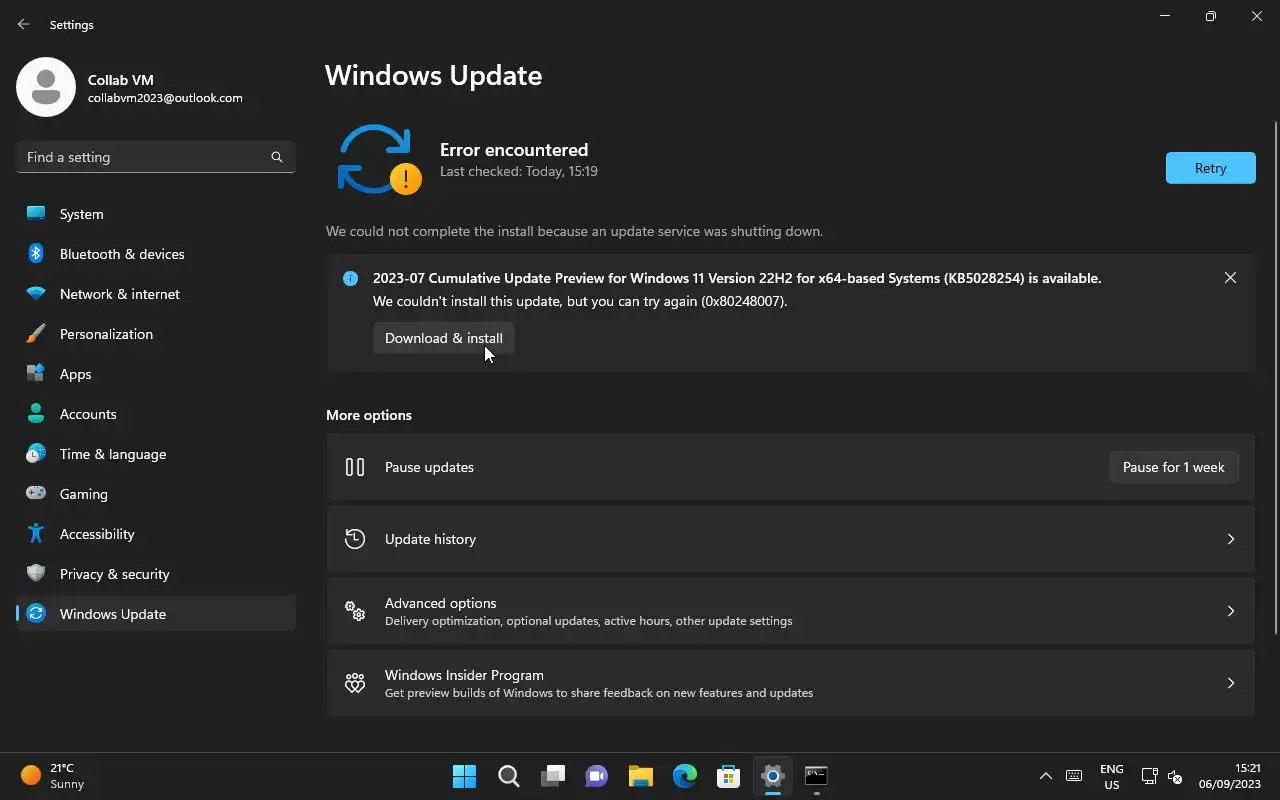Open Microsoft Store from taskbar
This screenshot has width=1280, height=800.
(729, 776)
